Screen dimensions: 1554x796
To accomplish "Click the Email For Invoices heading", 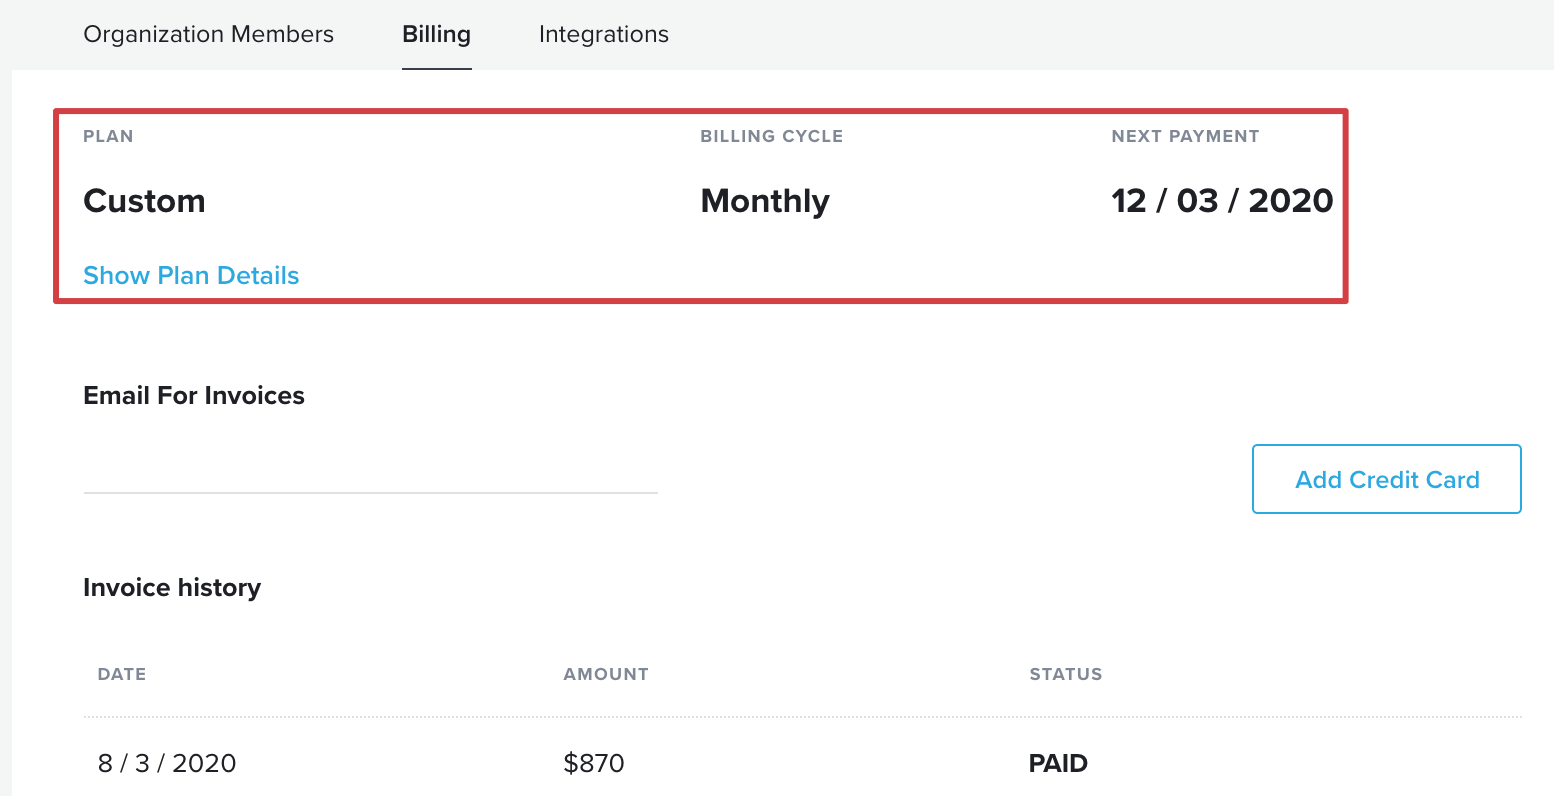I will [x=194, y=395].
